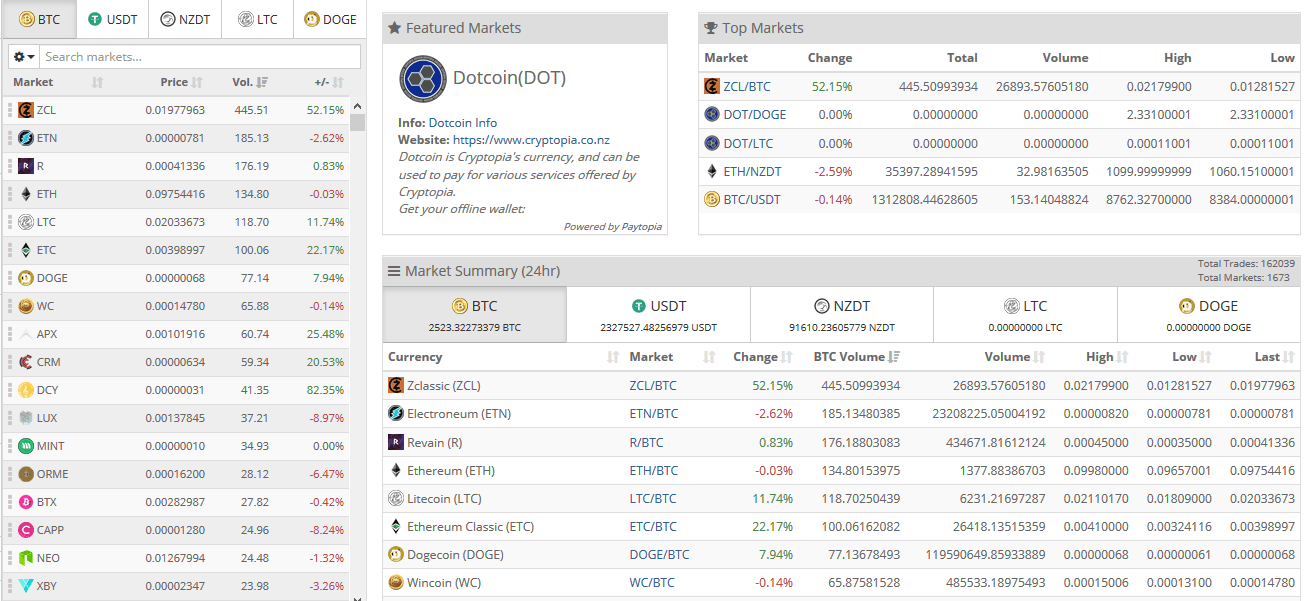
Task: Select the USDT tab in Market Summary
Action: (658, 315)
